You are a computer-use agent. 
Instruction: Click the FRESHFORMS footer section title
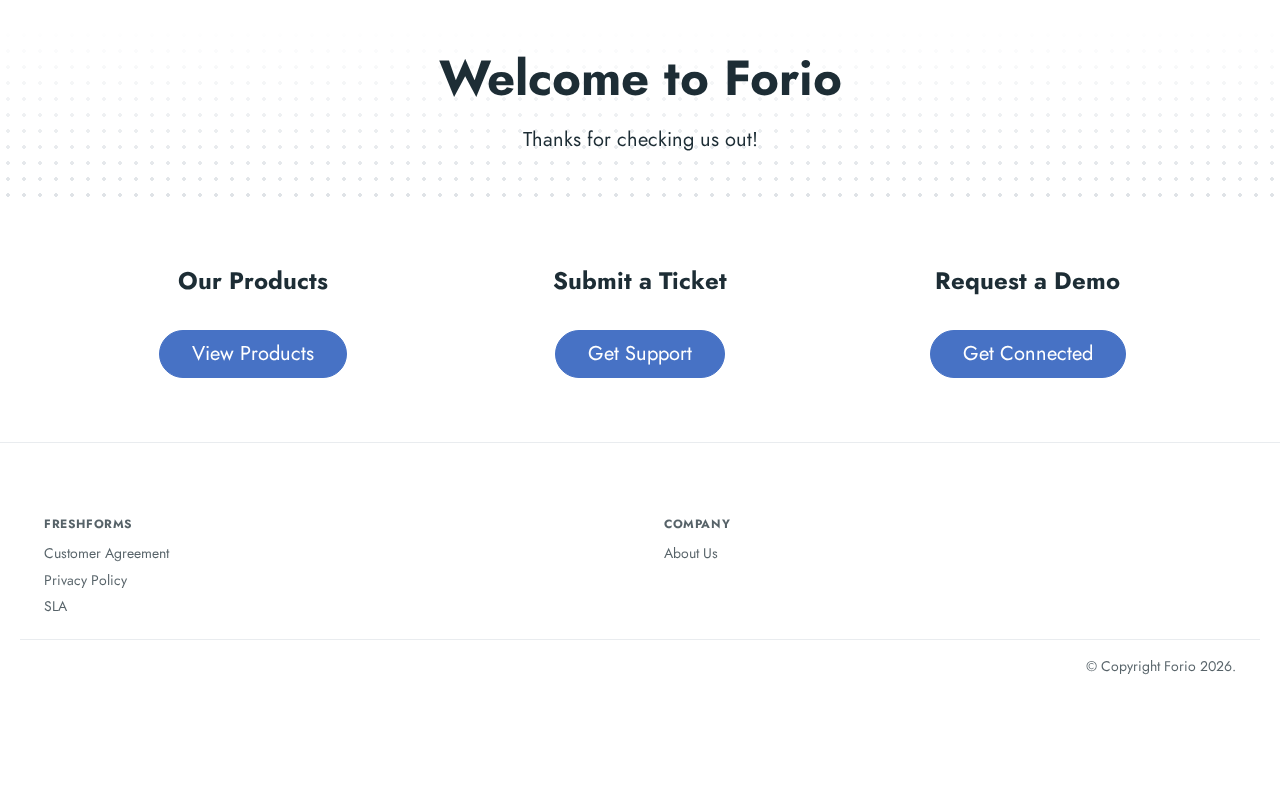[88, 524]
